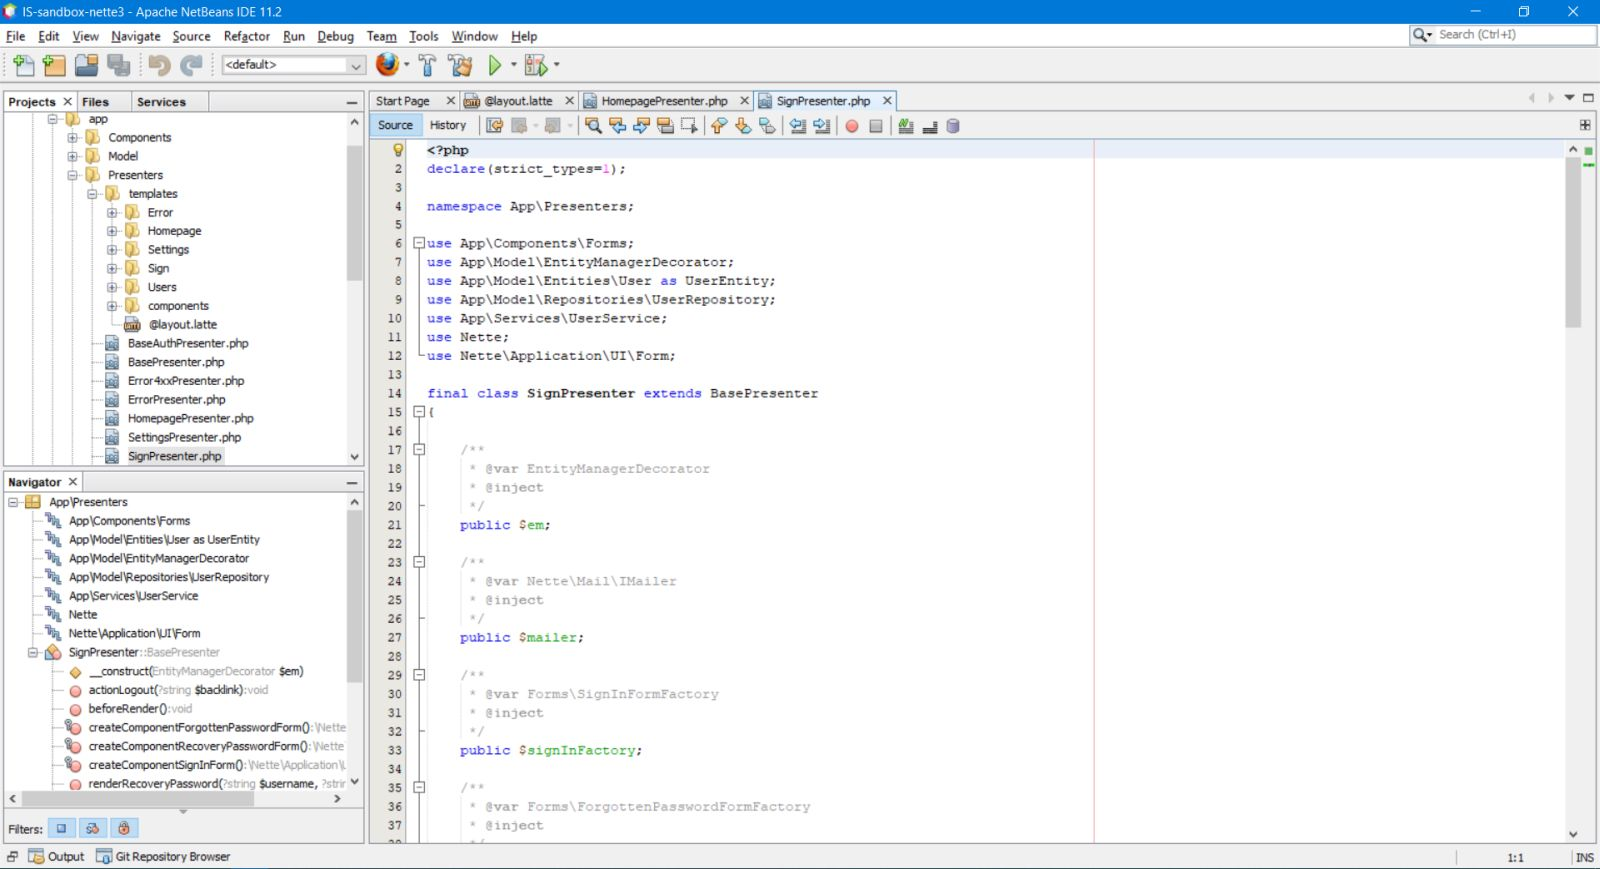Toggle the show static members filter
Viewport: 1600px width, 869px height.
click(x=92, y=828)
